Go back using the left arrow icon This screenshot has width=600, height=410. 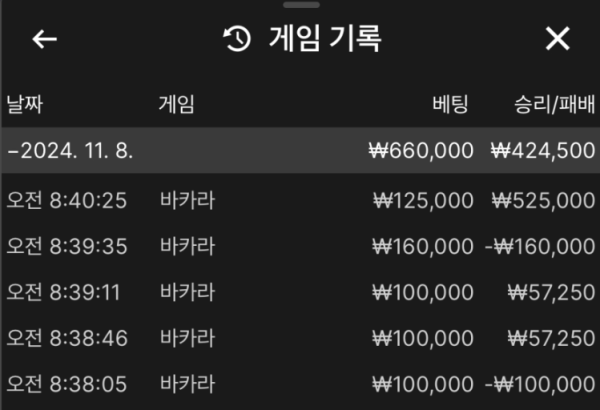(x=44, y=39)
